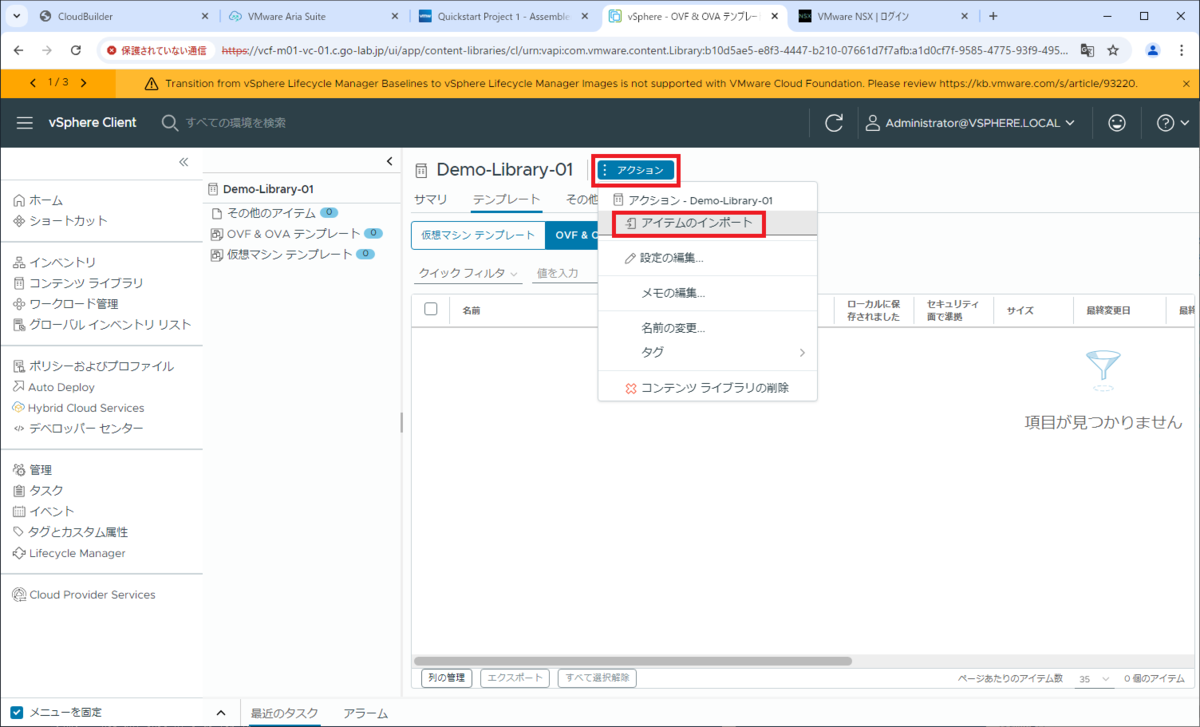Click the エクスポート button
The width and height of the screenshot is (1200, 727).
coord(515,678)
